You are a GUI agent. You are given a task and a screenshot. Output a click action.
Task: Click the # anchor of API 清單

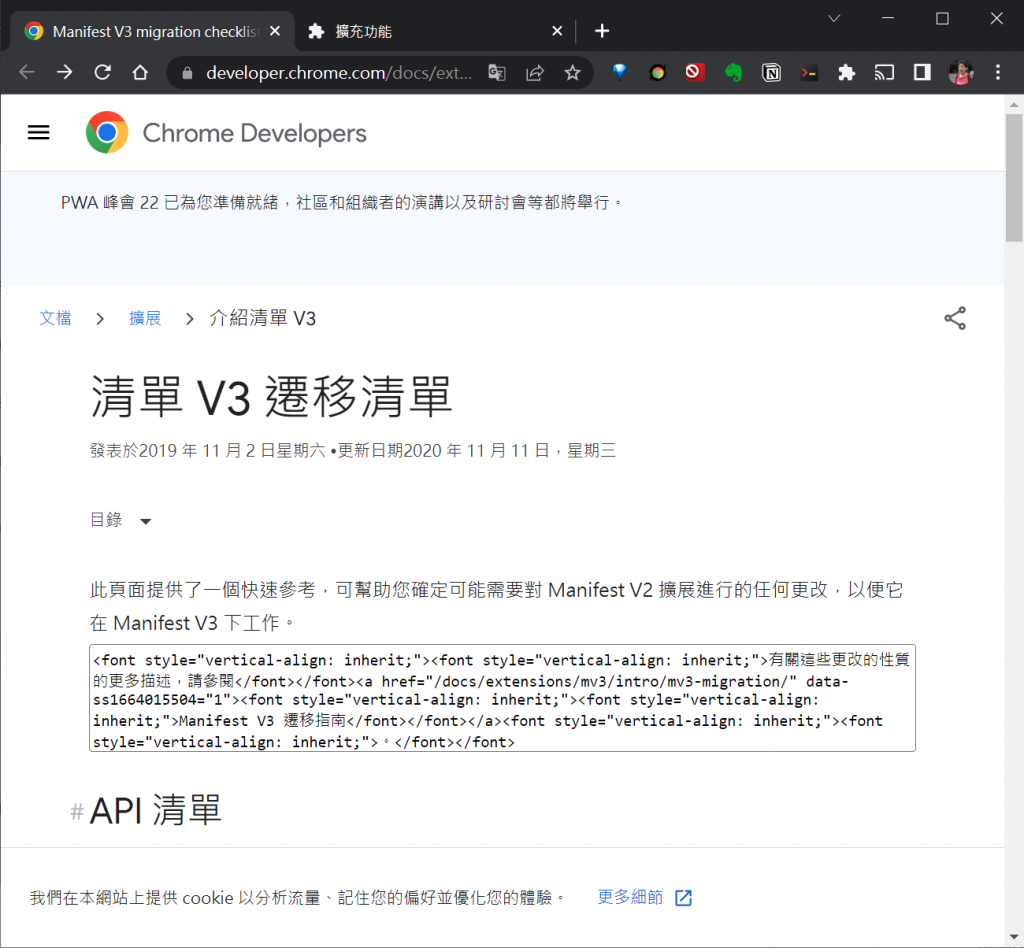76,812
